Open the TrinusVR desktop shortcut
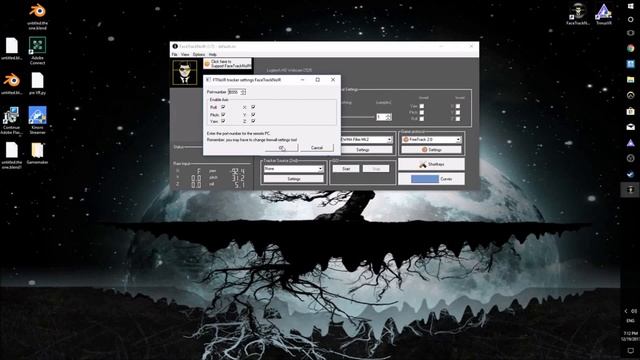640x360 pixels. pos(604,14)
